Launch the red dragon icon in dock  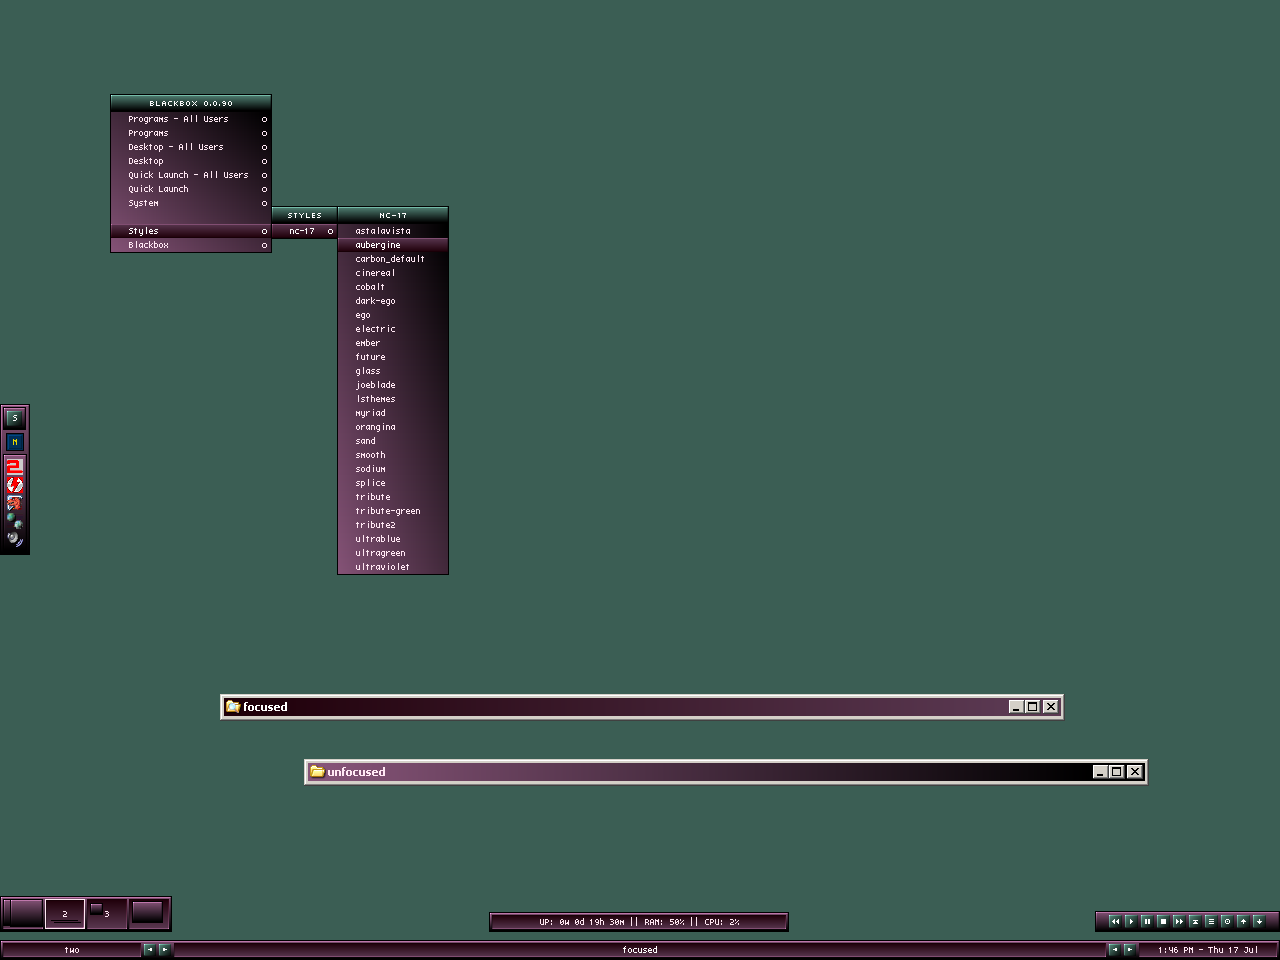click(x=14, y=503)
